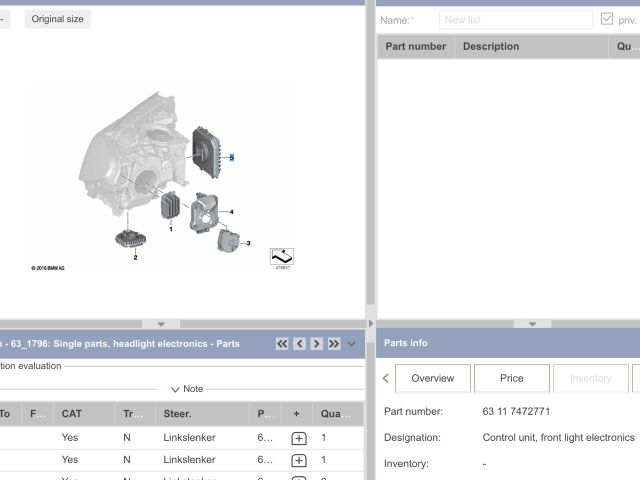Sort by Part number column header
640x480 pixels.
pos(415,46)
